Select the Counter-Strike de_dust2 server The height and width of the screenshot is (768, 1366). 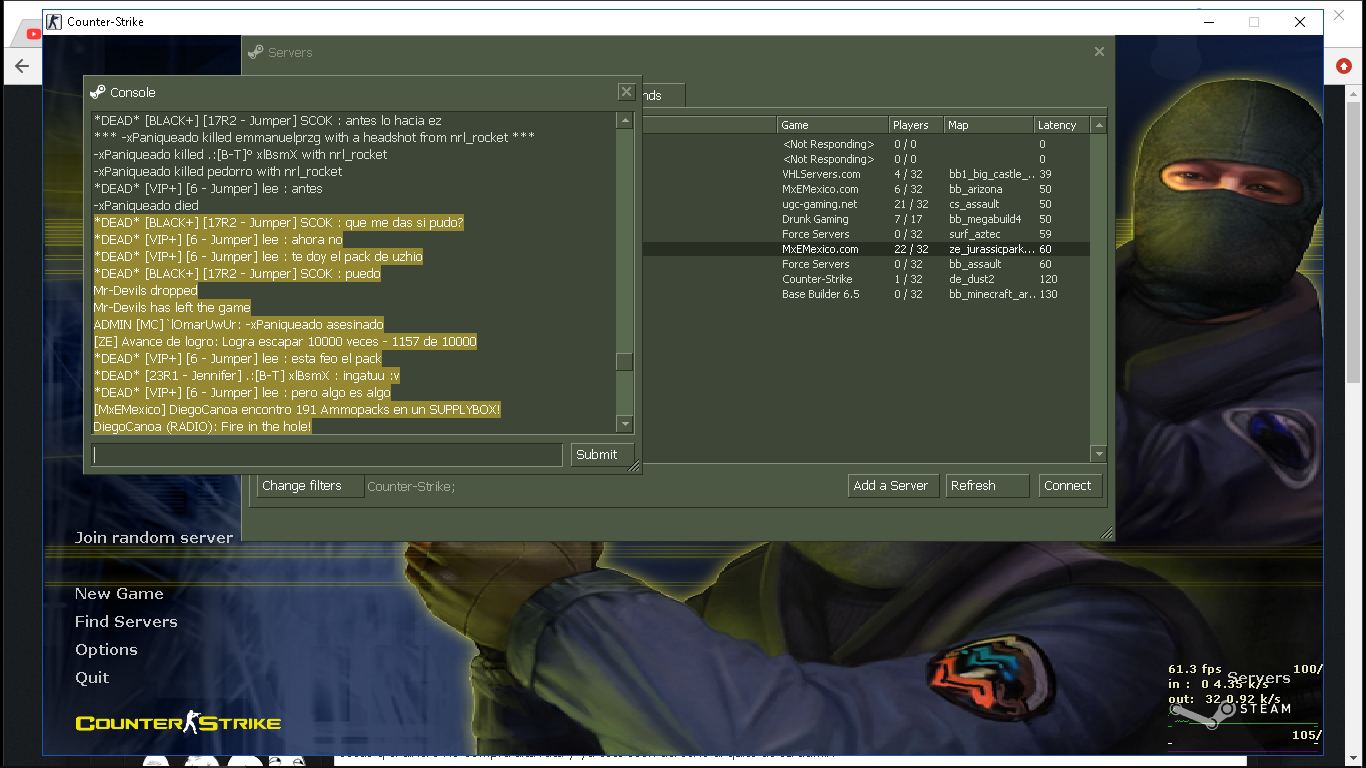865,279
